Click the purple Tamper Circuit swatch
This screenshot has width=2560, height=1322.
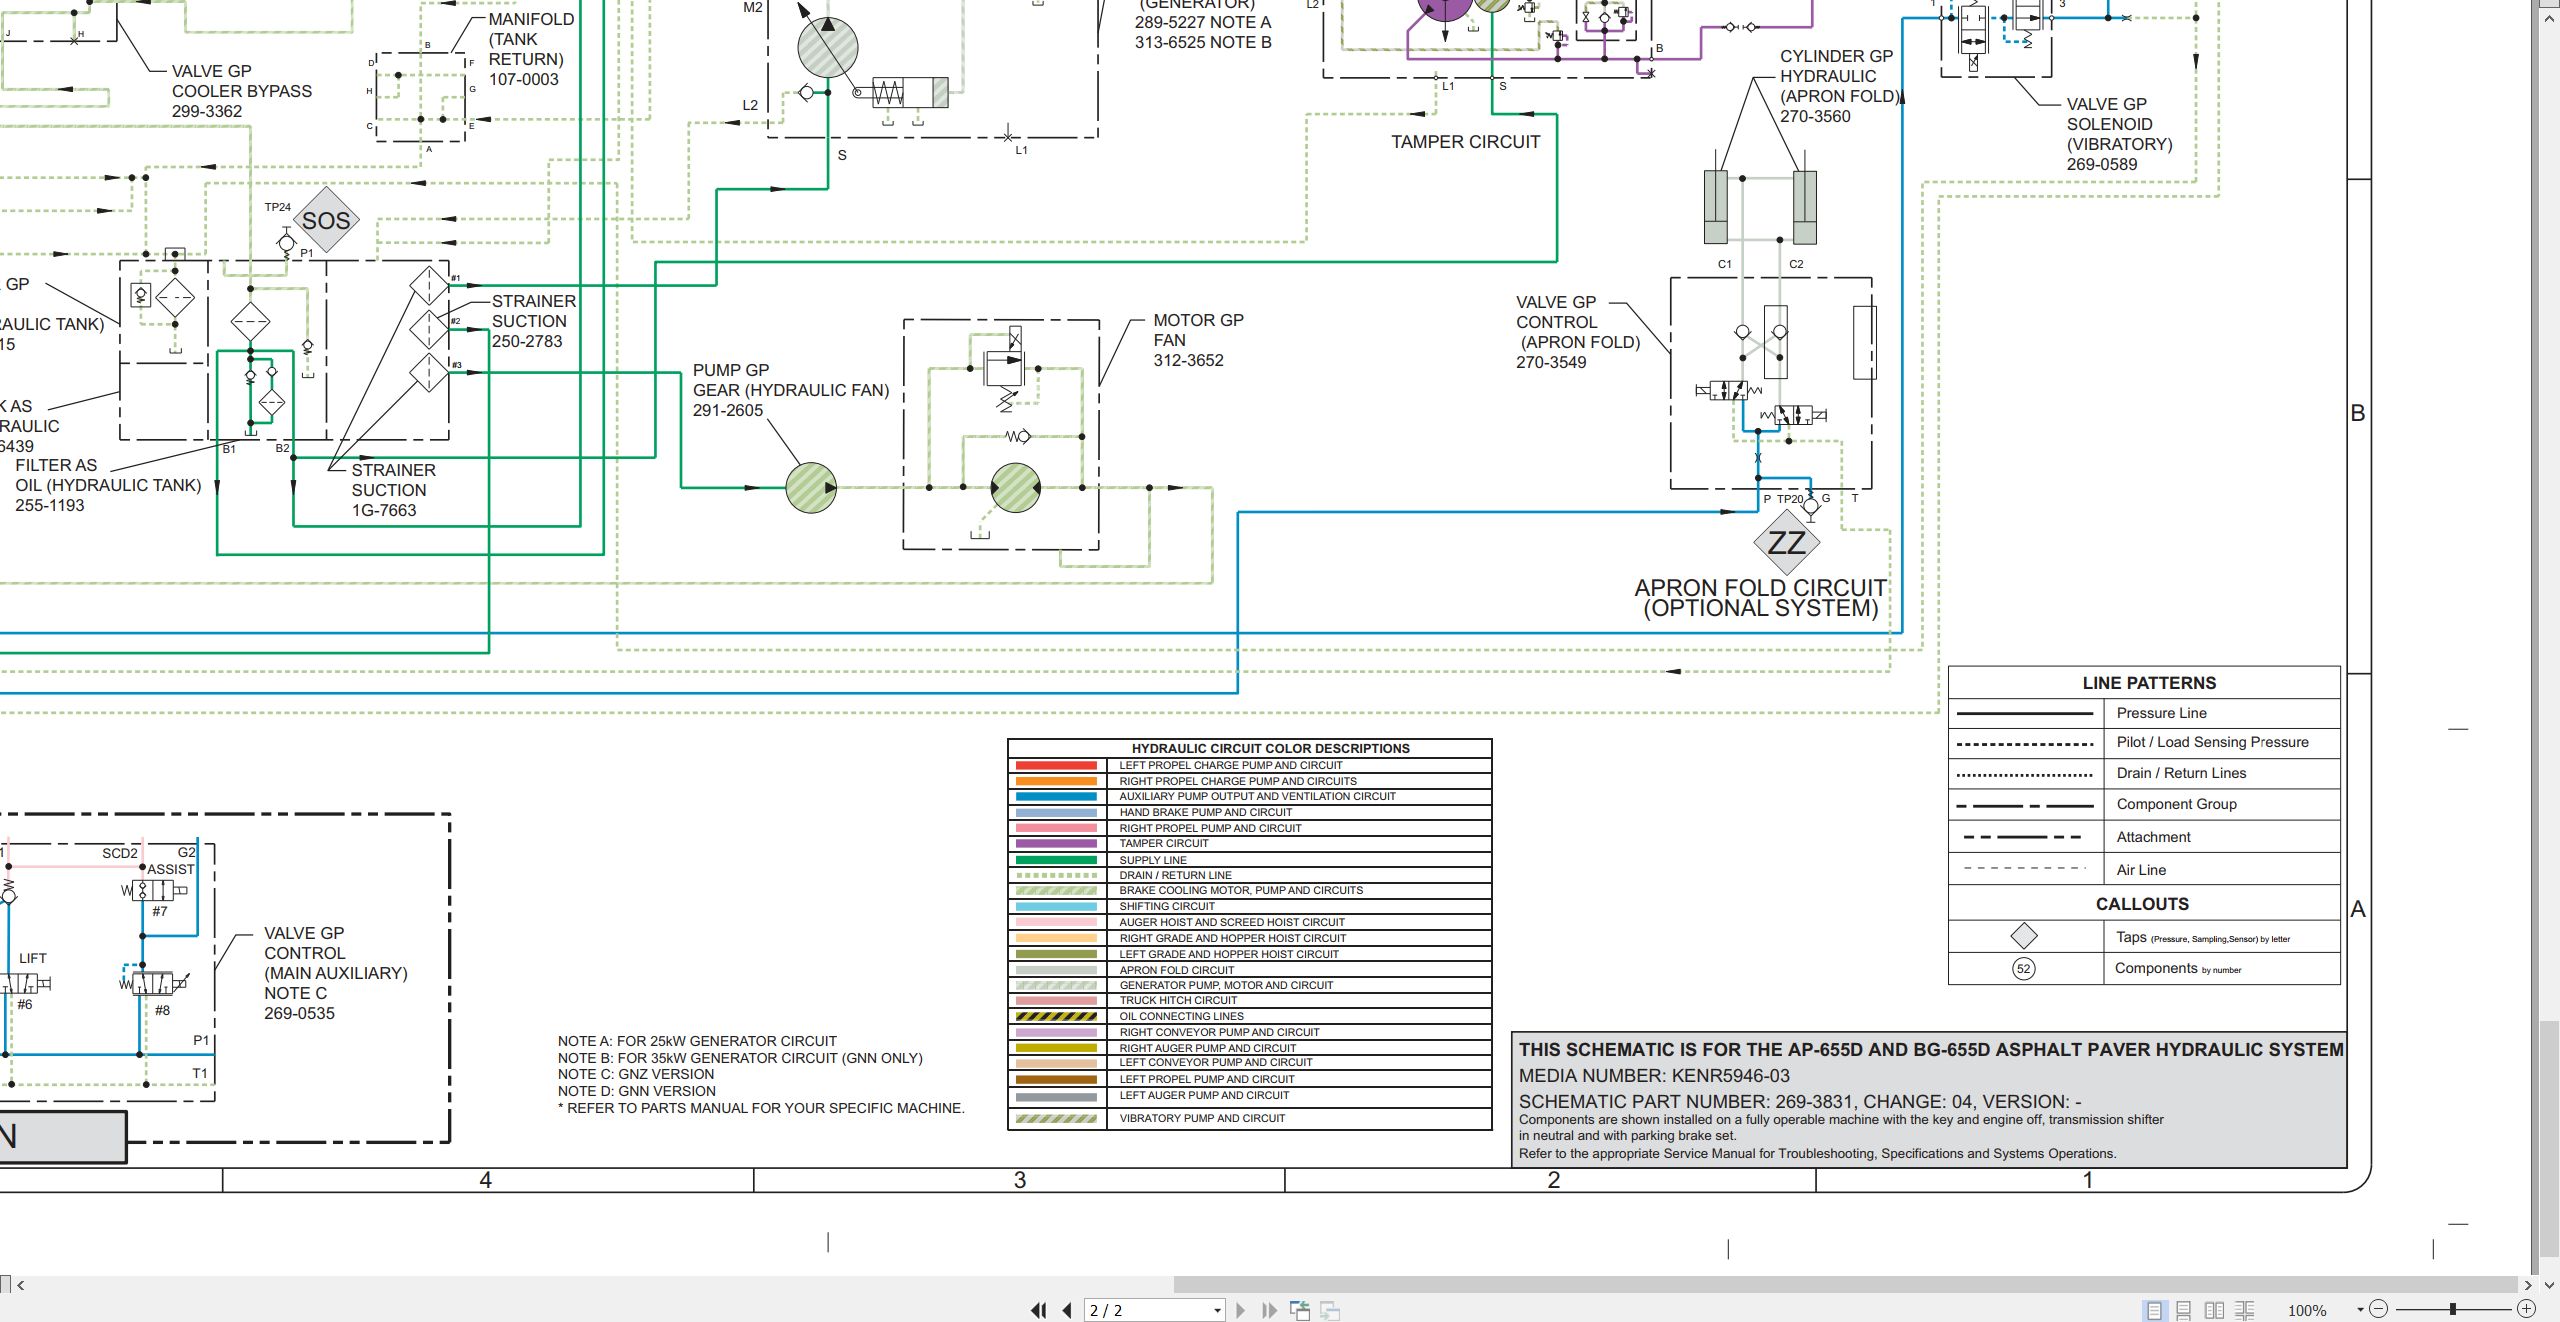[x=1056, y=843]
